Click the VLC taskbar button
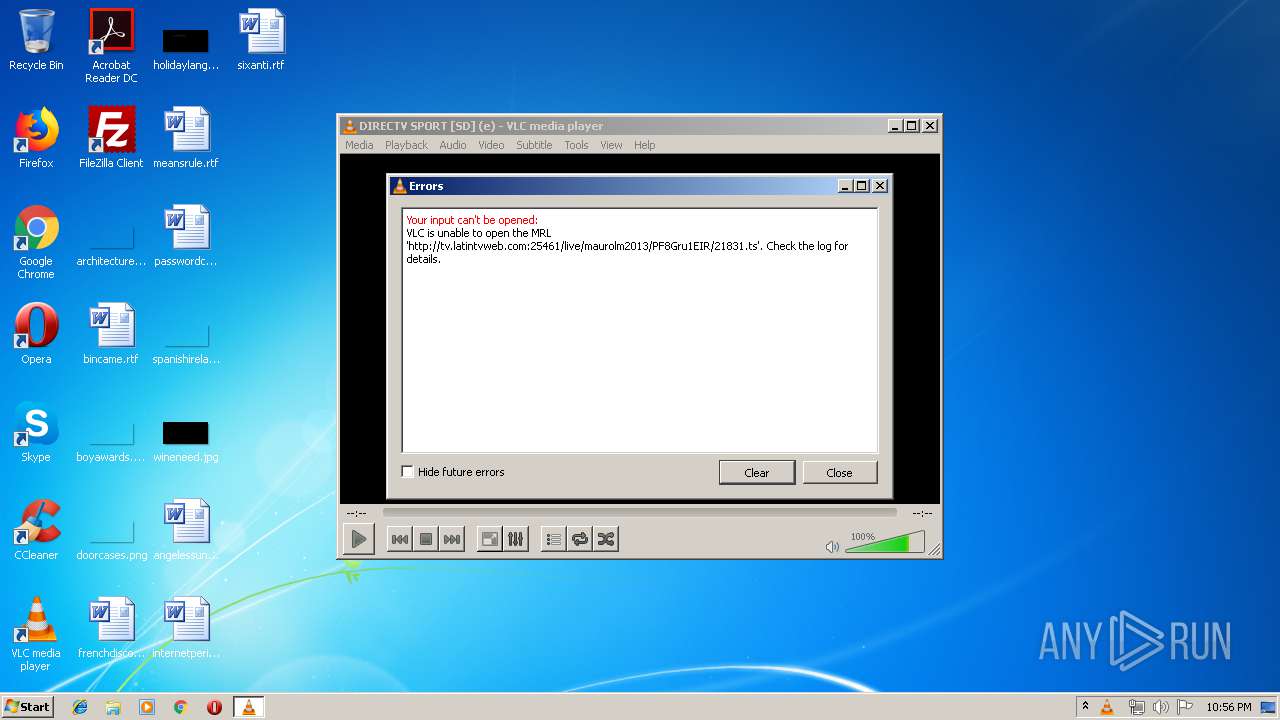 [x=248, y=707]
